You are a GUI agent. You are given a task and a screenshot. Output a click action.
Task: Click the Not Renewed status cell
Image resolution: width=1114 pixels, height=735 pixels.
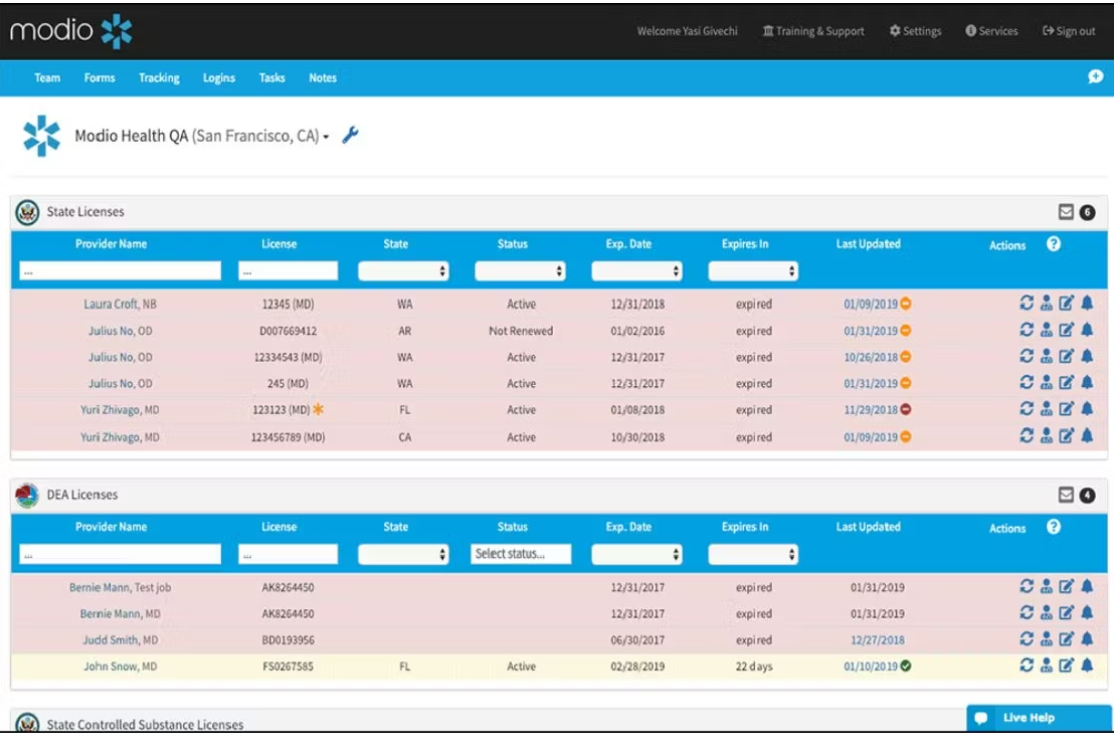click(521, 331)
